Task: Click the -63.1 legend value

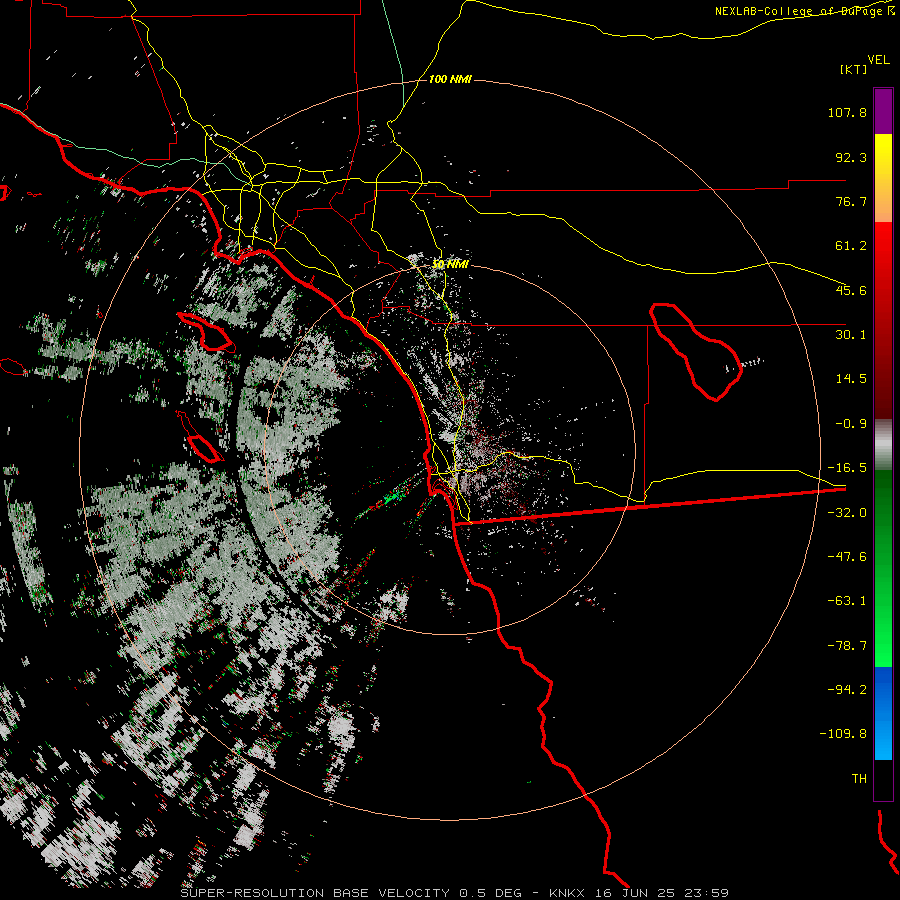Action: [847, 601]
